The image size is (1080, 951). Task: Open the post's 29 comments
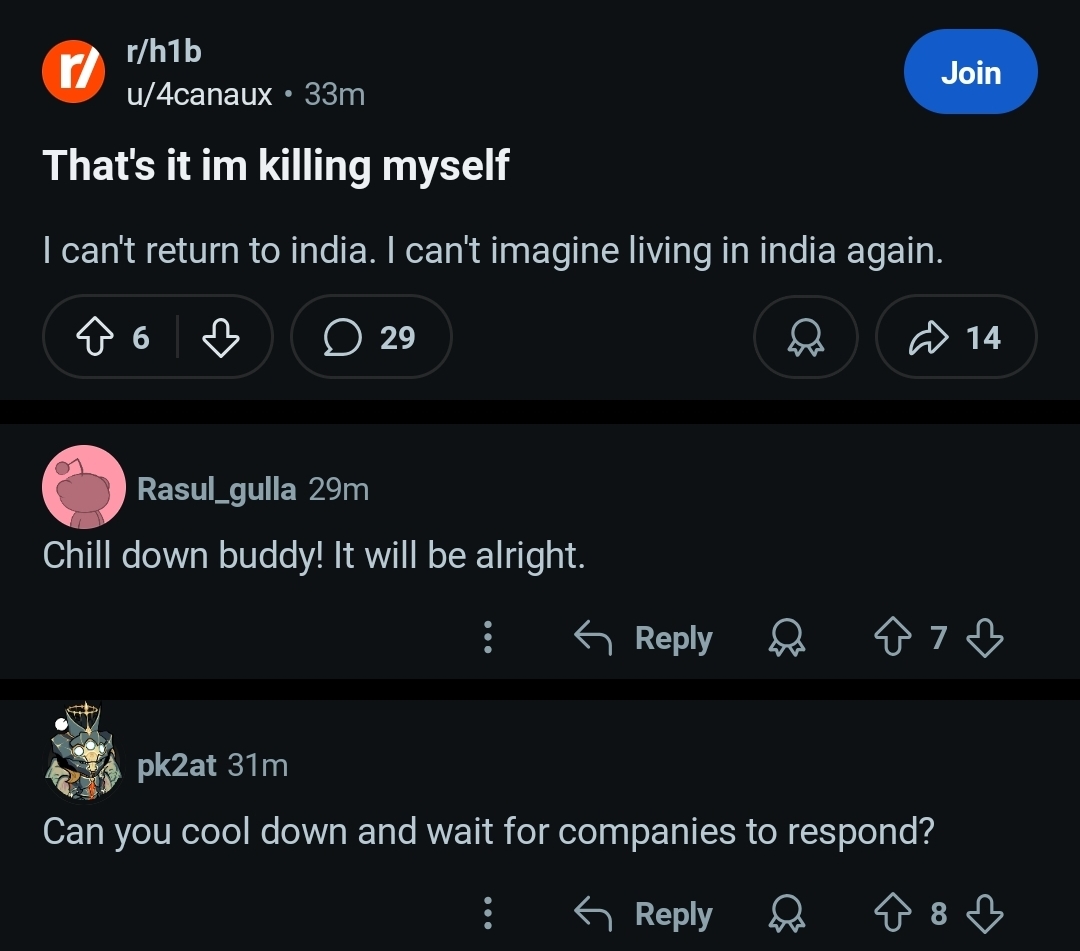(x=371, y=337)
